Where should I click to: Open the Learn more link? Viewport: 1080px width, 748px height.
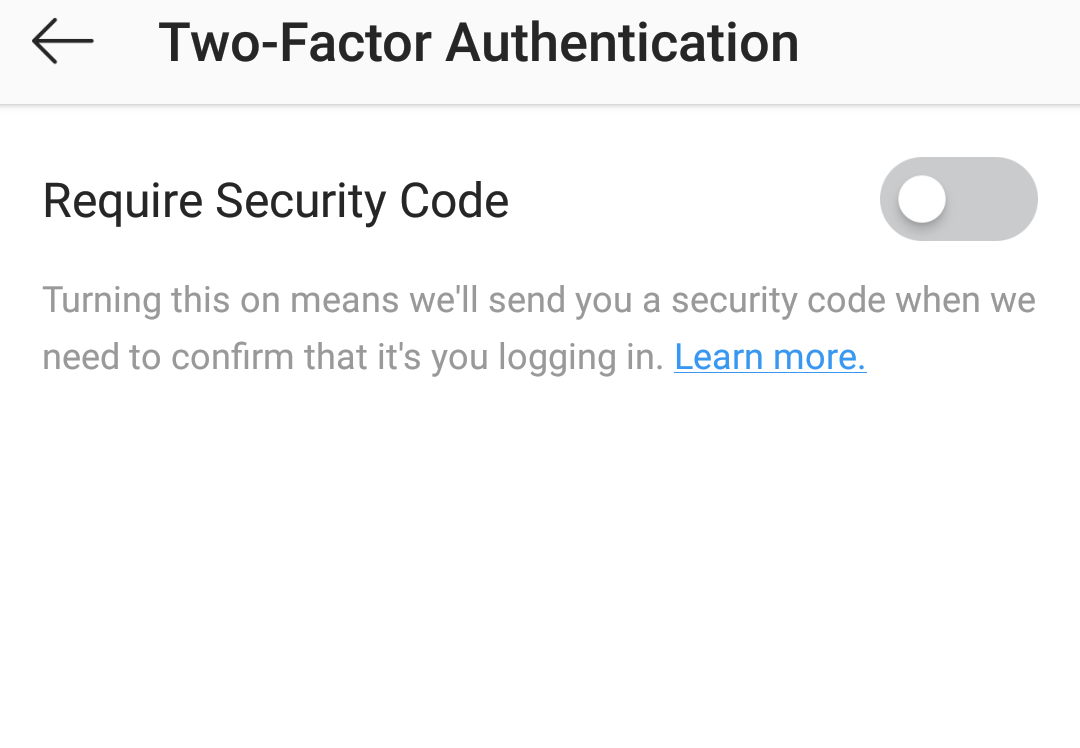pos(770,357)
